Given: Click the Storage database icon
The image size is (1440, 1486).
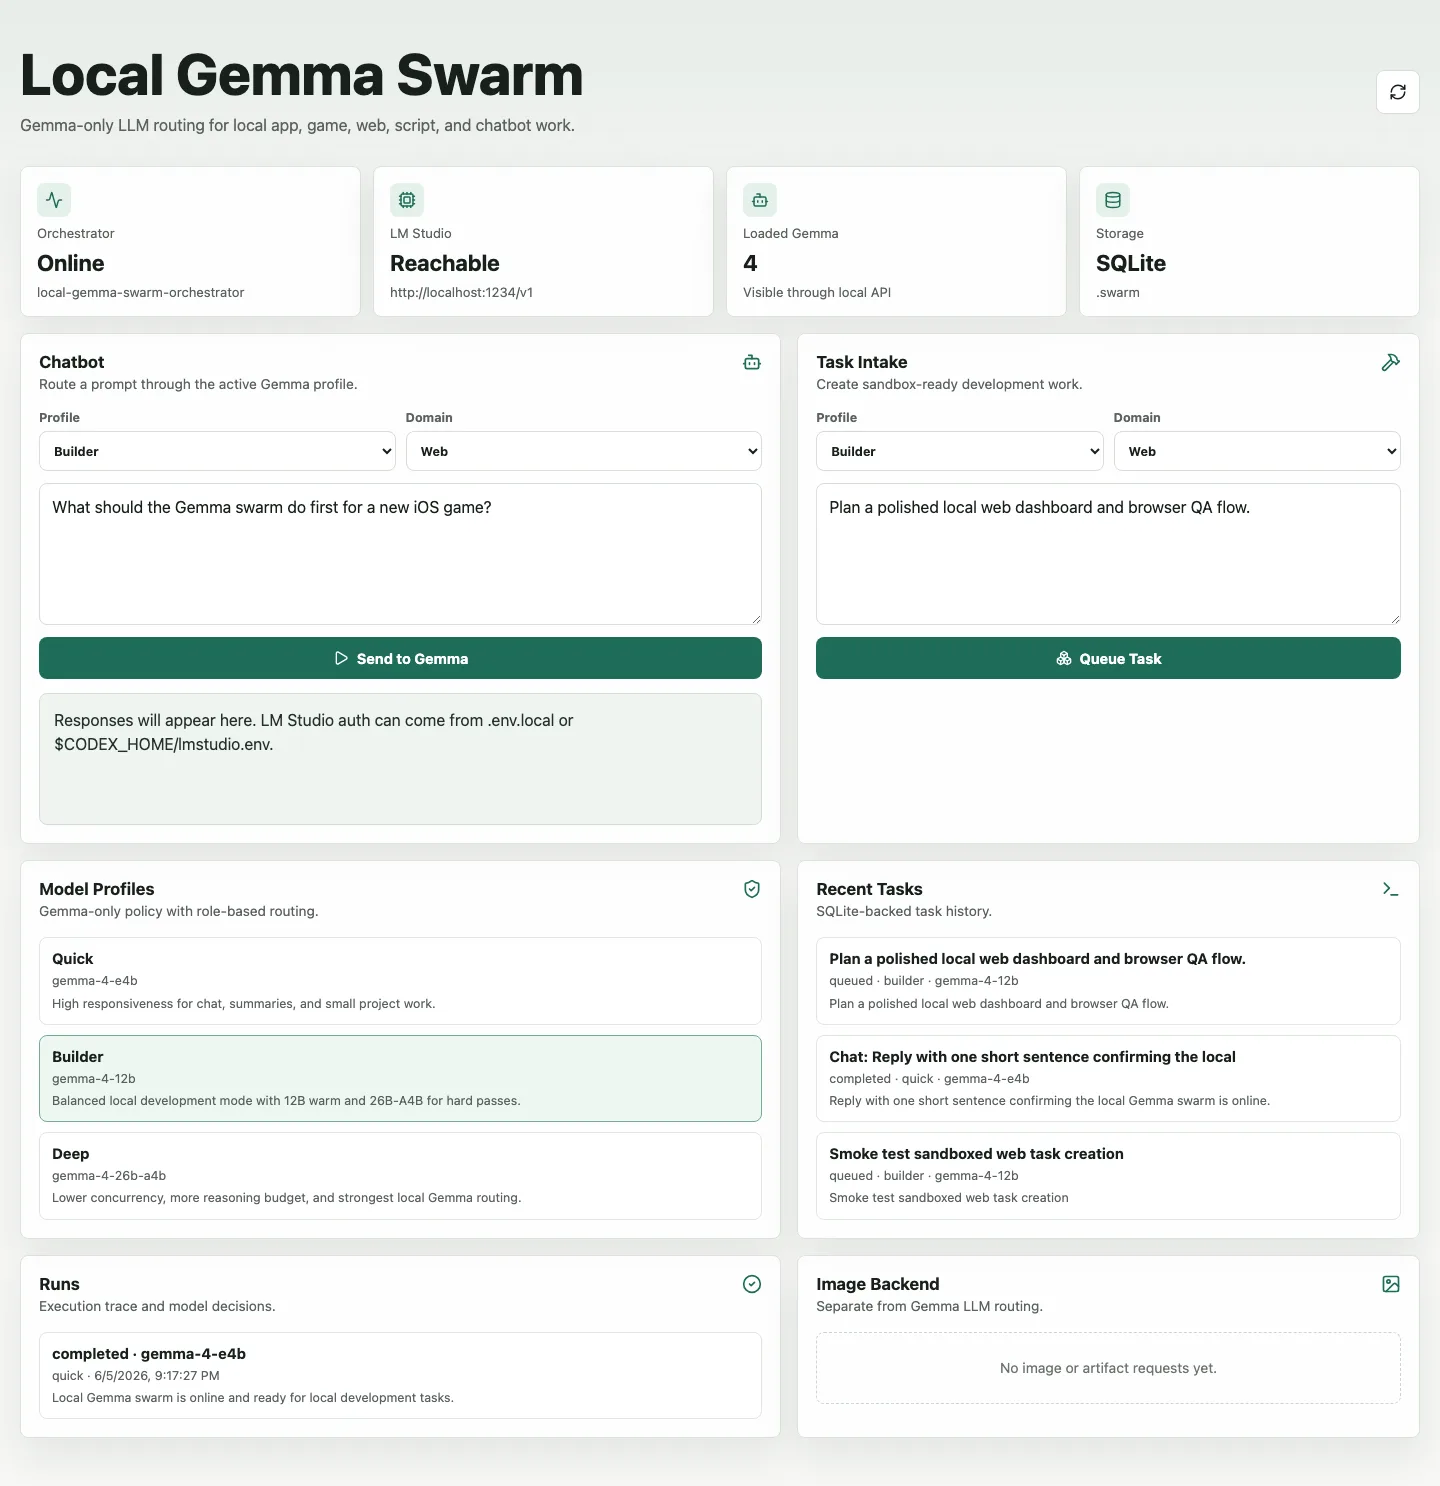Looking at the screenshot, I should [1113, 200].
